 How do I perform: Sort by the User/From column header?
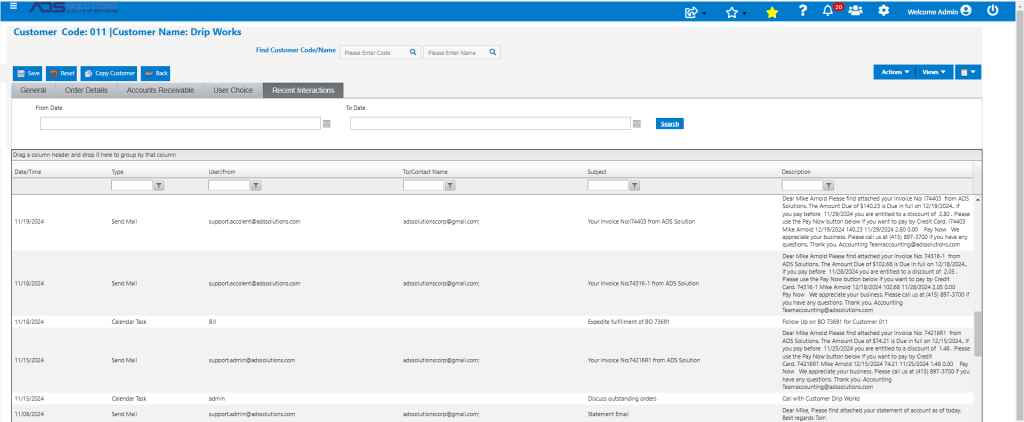[x=222, y=172]
